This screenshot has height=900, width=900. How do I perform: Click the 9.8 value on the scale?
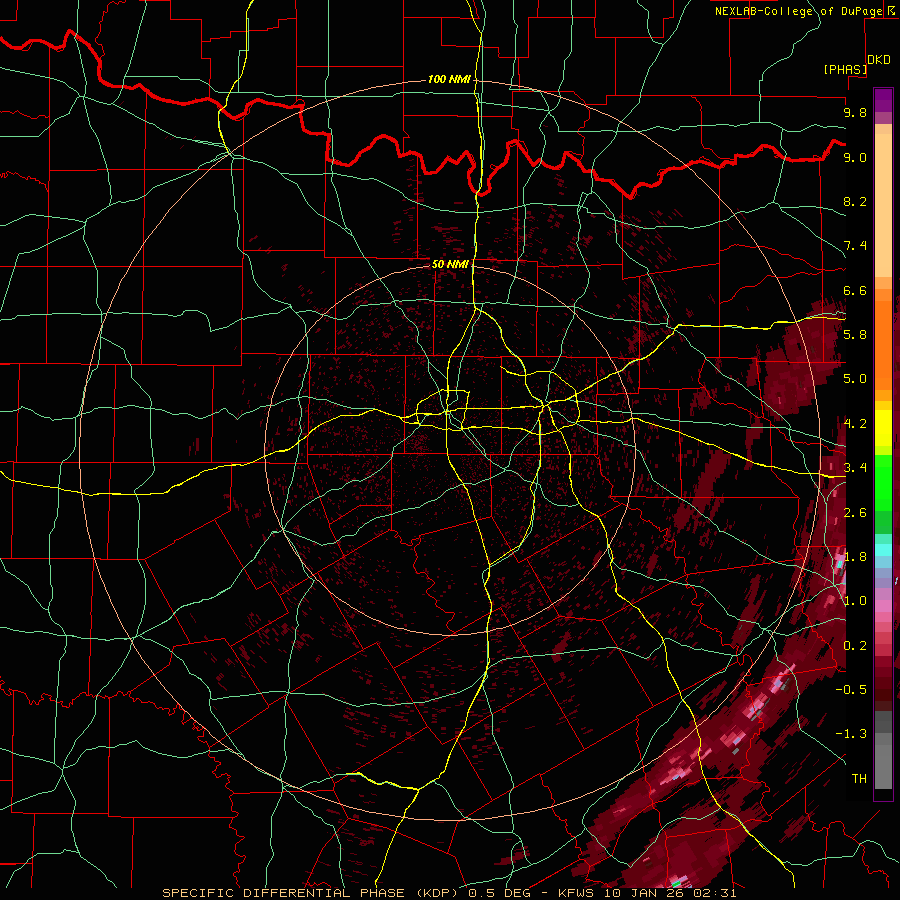(x=855, y=112)
